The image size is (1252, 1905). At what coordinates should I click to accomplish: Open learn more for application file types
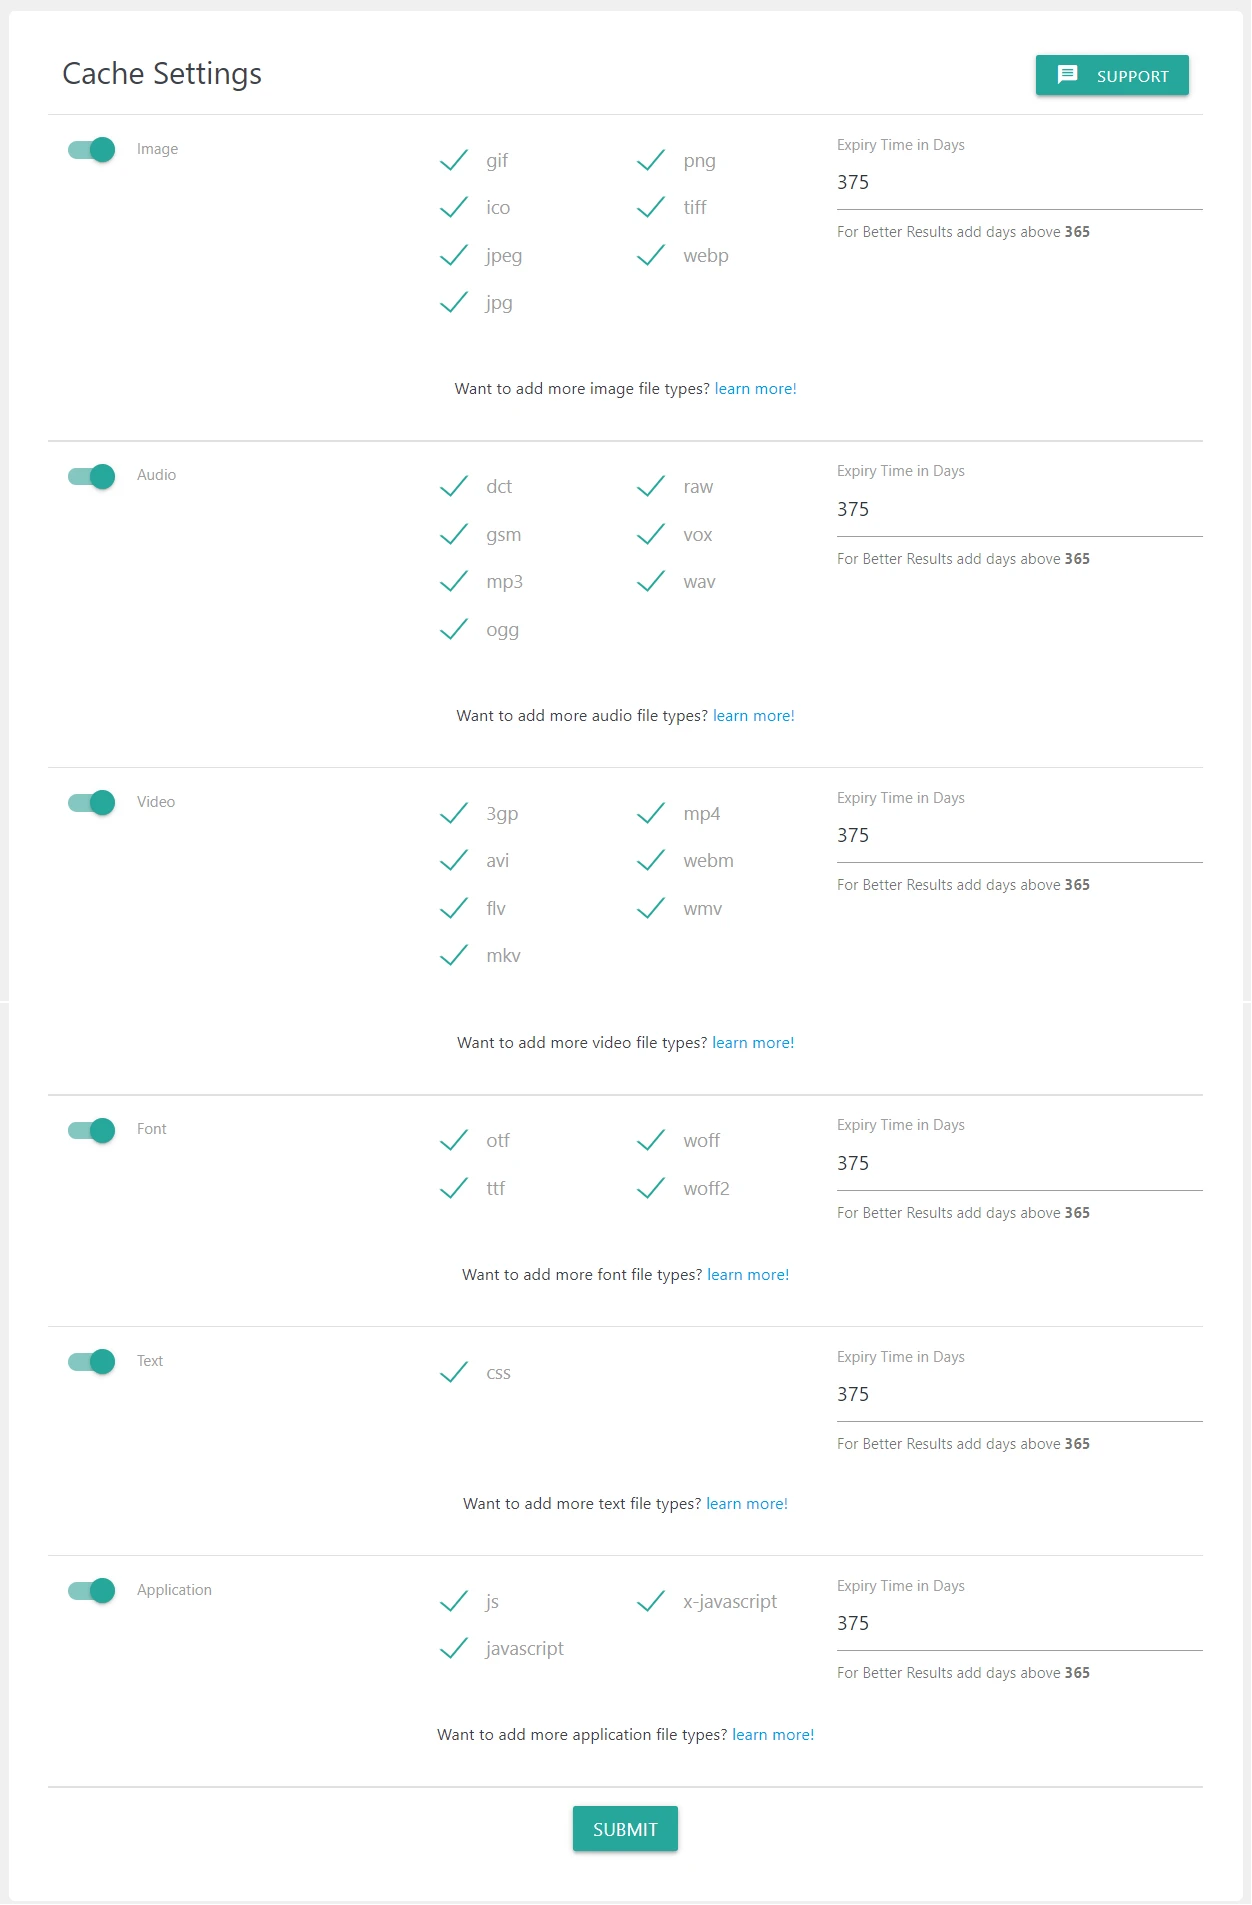(773, 1735)
